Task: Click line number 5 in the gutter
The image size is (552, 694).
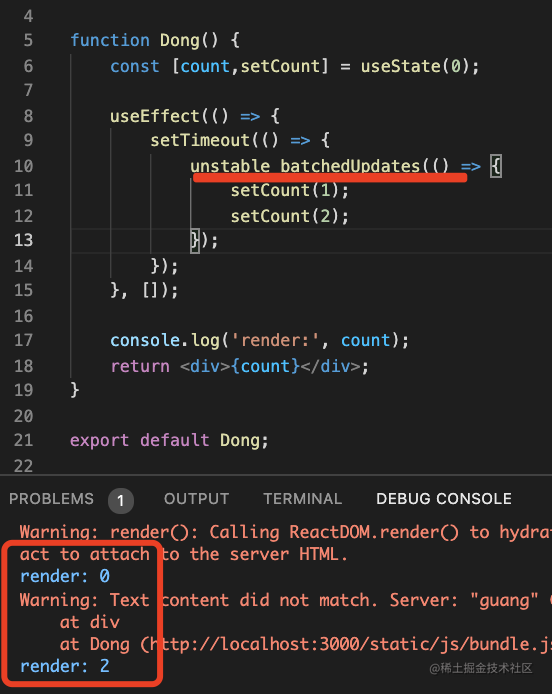Action: tap(28, 40)
